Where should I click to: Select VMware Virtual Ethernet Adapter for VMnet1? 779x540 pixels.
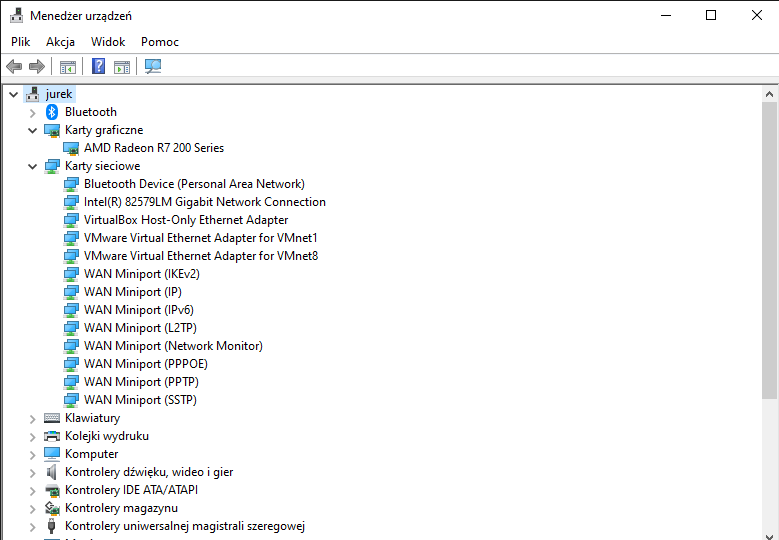click(201, 238)
